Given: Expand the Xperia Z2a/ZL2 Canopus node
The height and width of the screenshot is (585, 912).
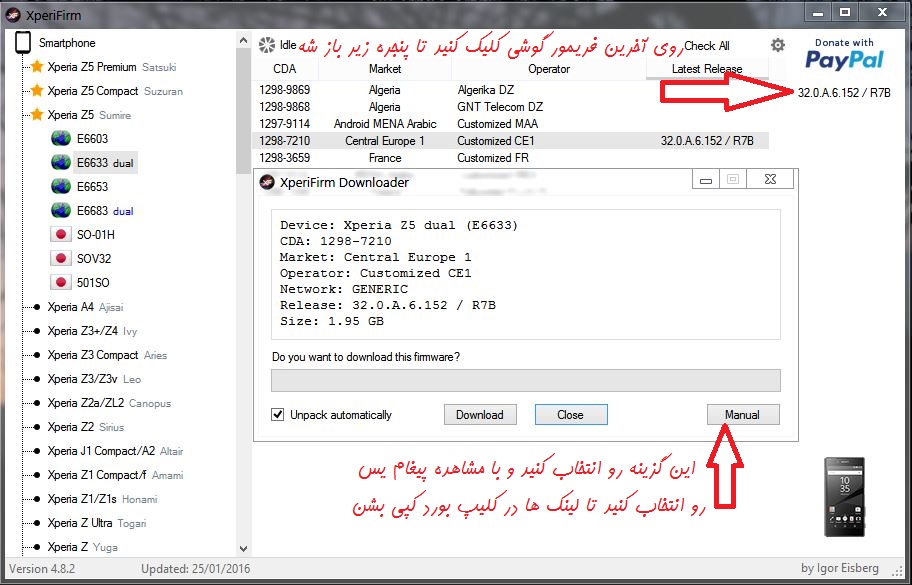Looking at the screenshot, I should tap(36, 402).
